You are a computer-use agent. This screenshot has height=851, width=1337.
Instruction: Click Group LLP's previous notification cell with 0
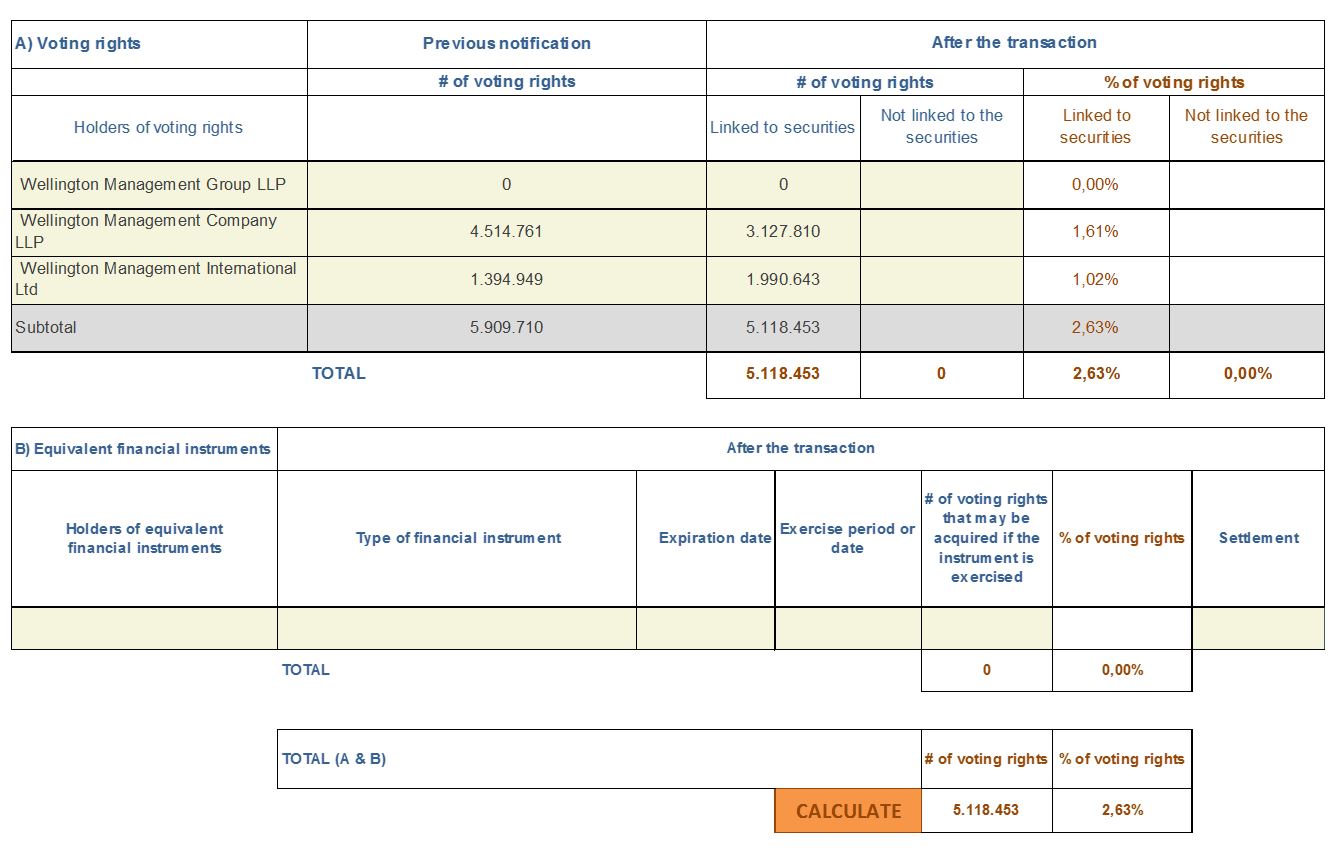(507, 185)
